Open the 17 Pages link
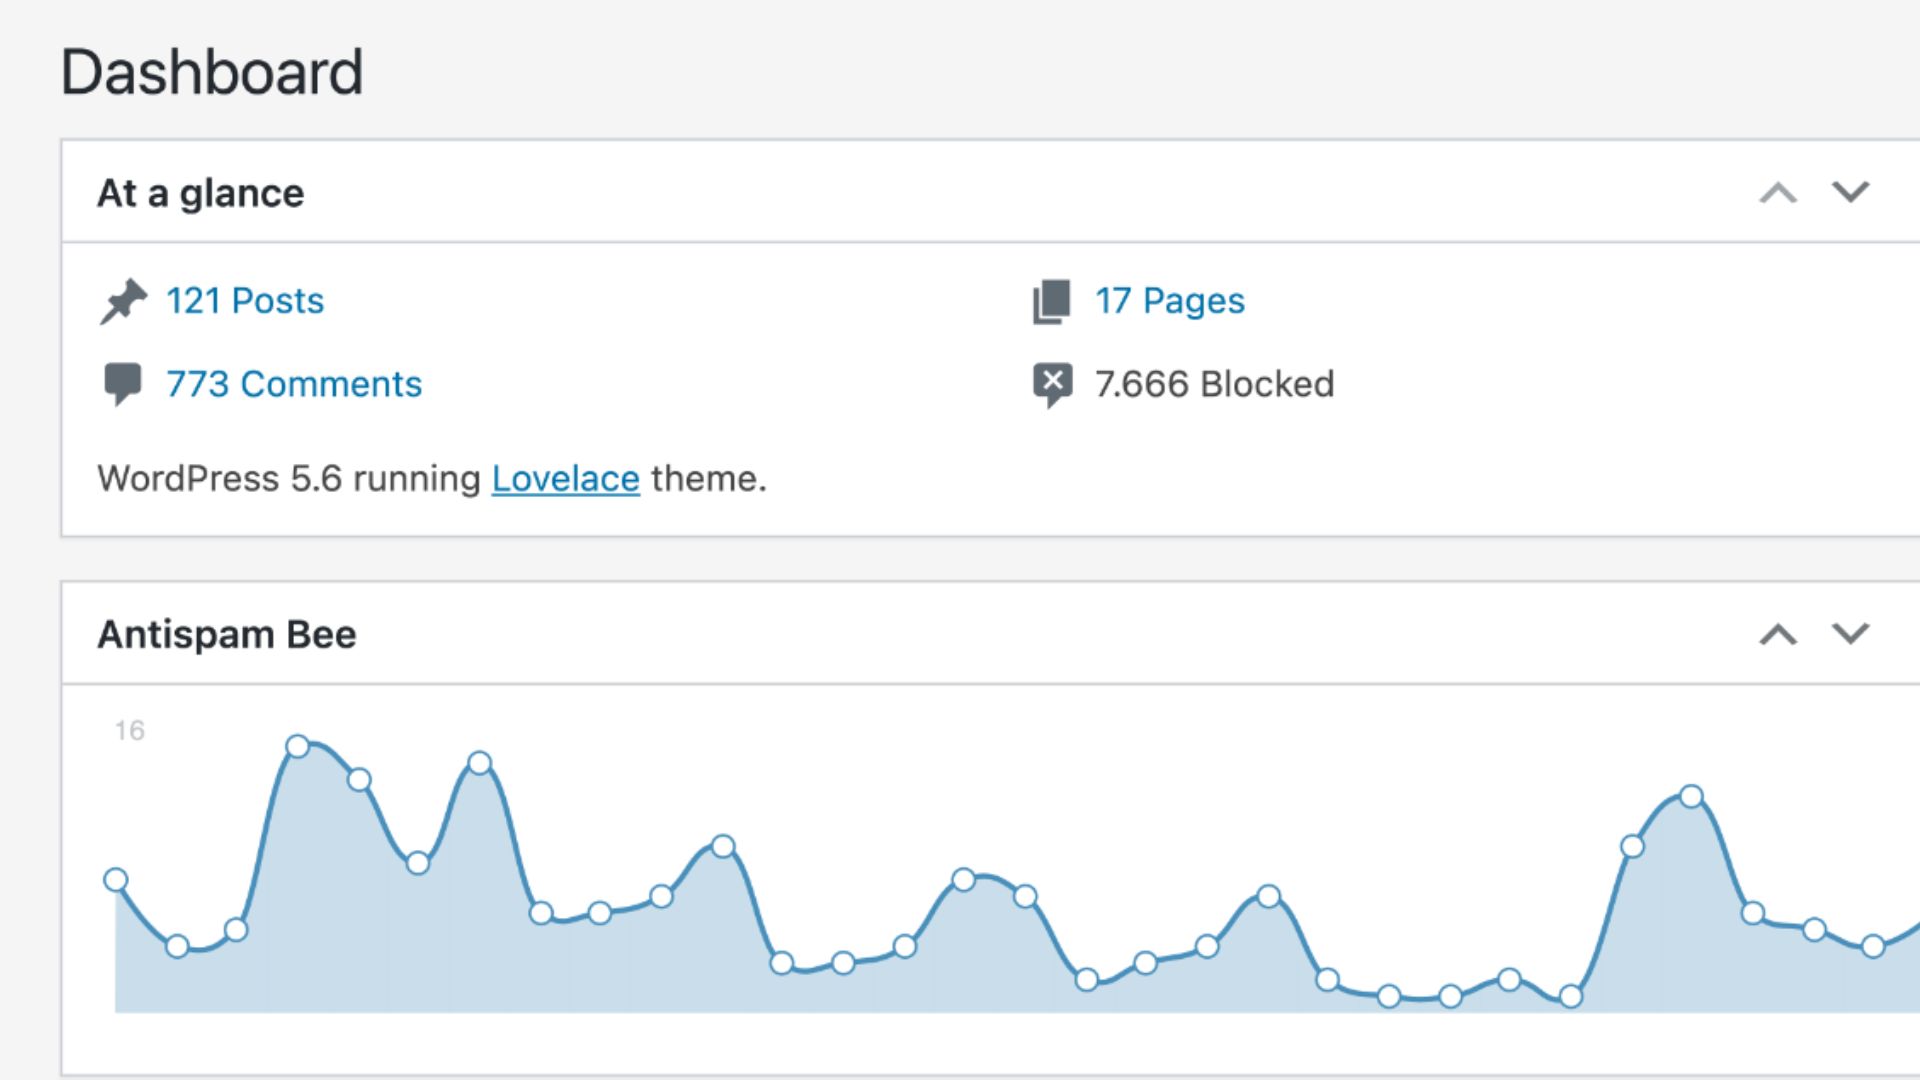Image resolution: width=1920 pixels, height=1080 pixels. pos(1169,301)
